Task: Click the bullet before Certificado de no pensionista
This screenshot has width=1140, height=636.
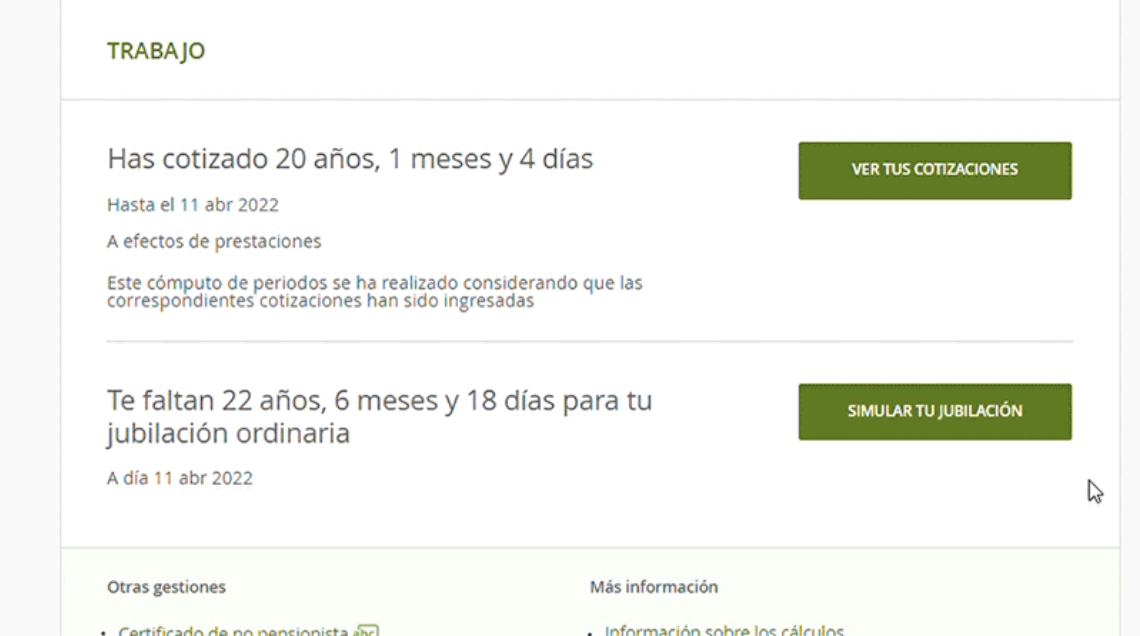Action: click(x=103, y=633)
